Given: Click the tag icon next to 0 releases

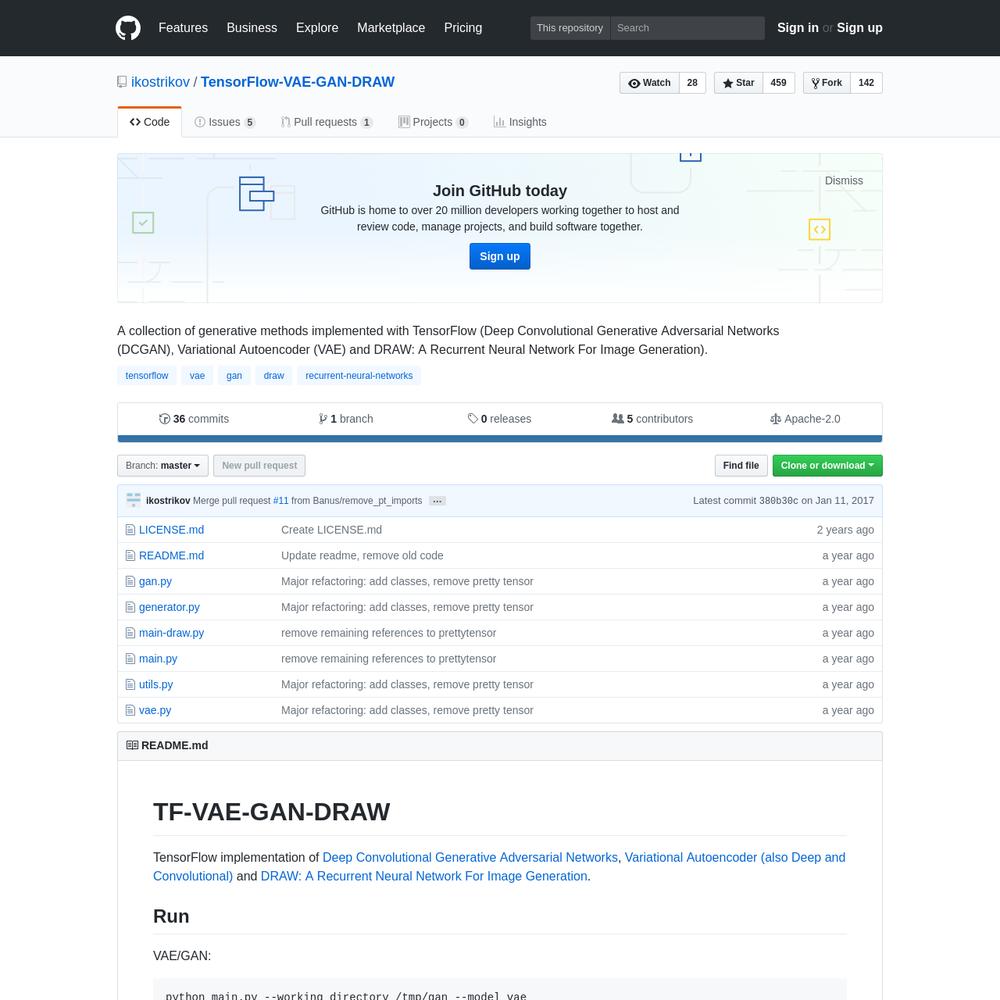Looking at the screenshot, I should [473, 418].
